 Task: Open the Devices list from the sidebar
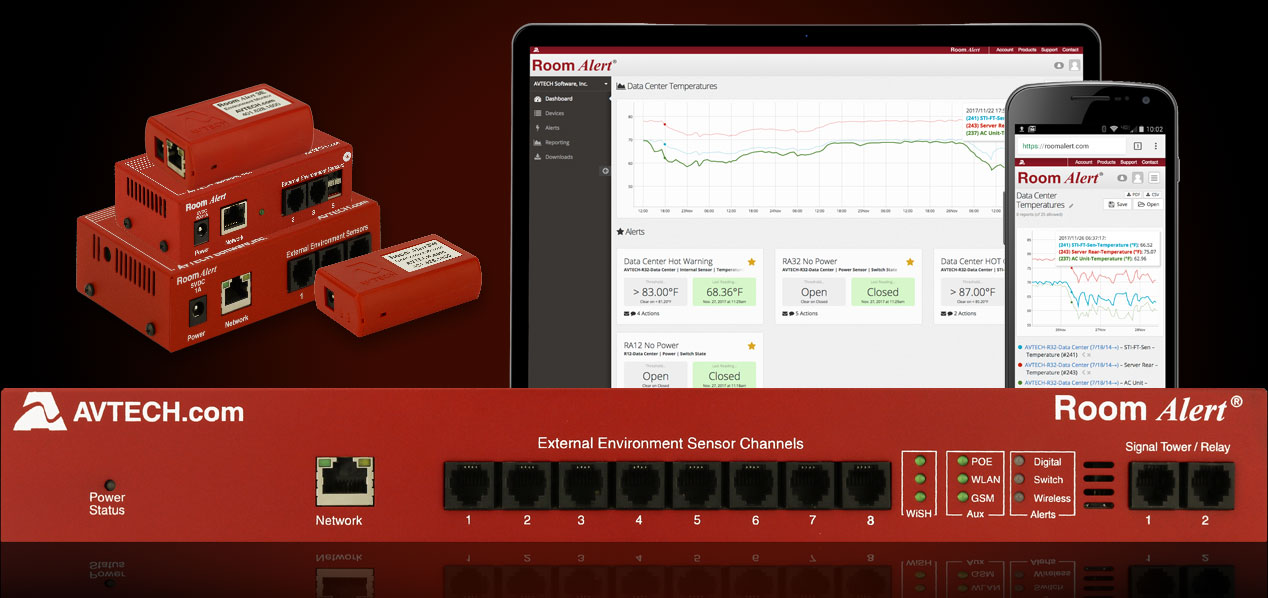point(555,113)
